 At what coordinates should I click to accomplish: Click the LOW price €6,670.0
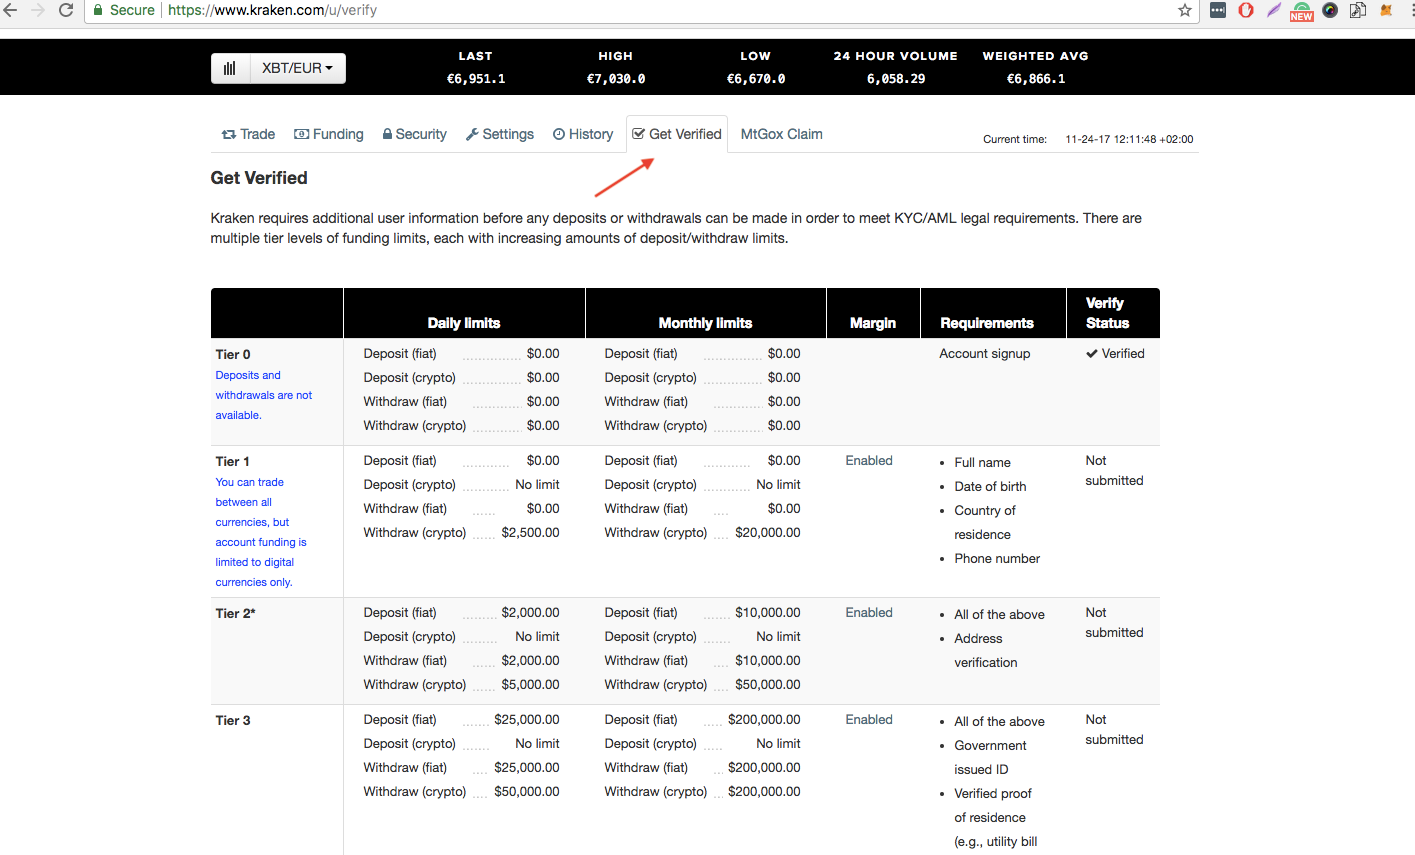tap(756, 79)
